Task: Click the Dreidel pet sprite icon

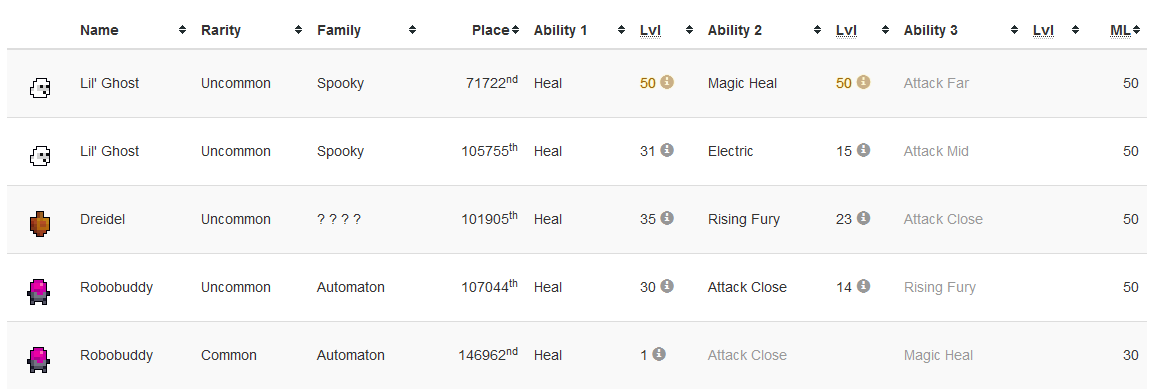Action: 40,223
